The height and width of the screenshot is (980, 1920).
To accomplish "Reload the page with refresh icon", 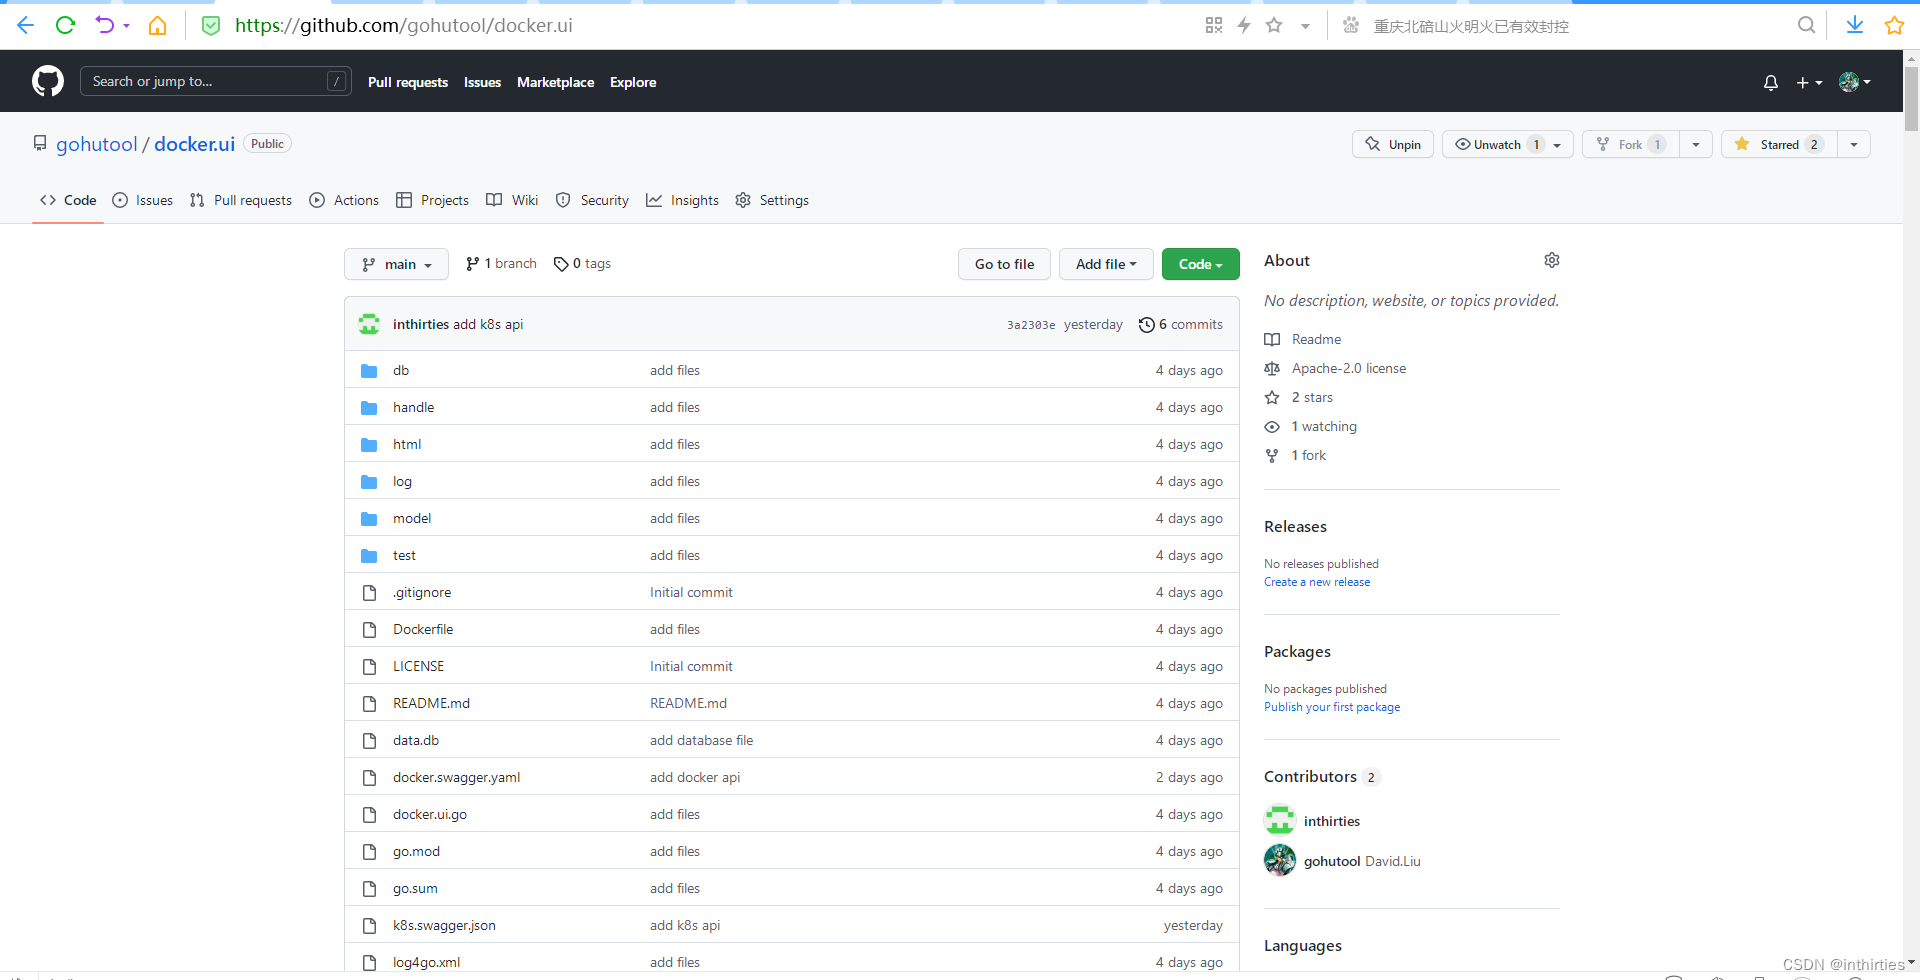I will pyautogui.click(x=65, y=25).
